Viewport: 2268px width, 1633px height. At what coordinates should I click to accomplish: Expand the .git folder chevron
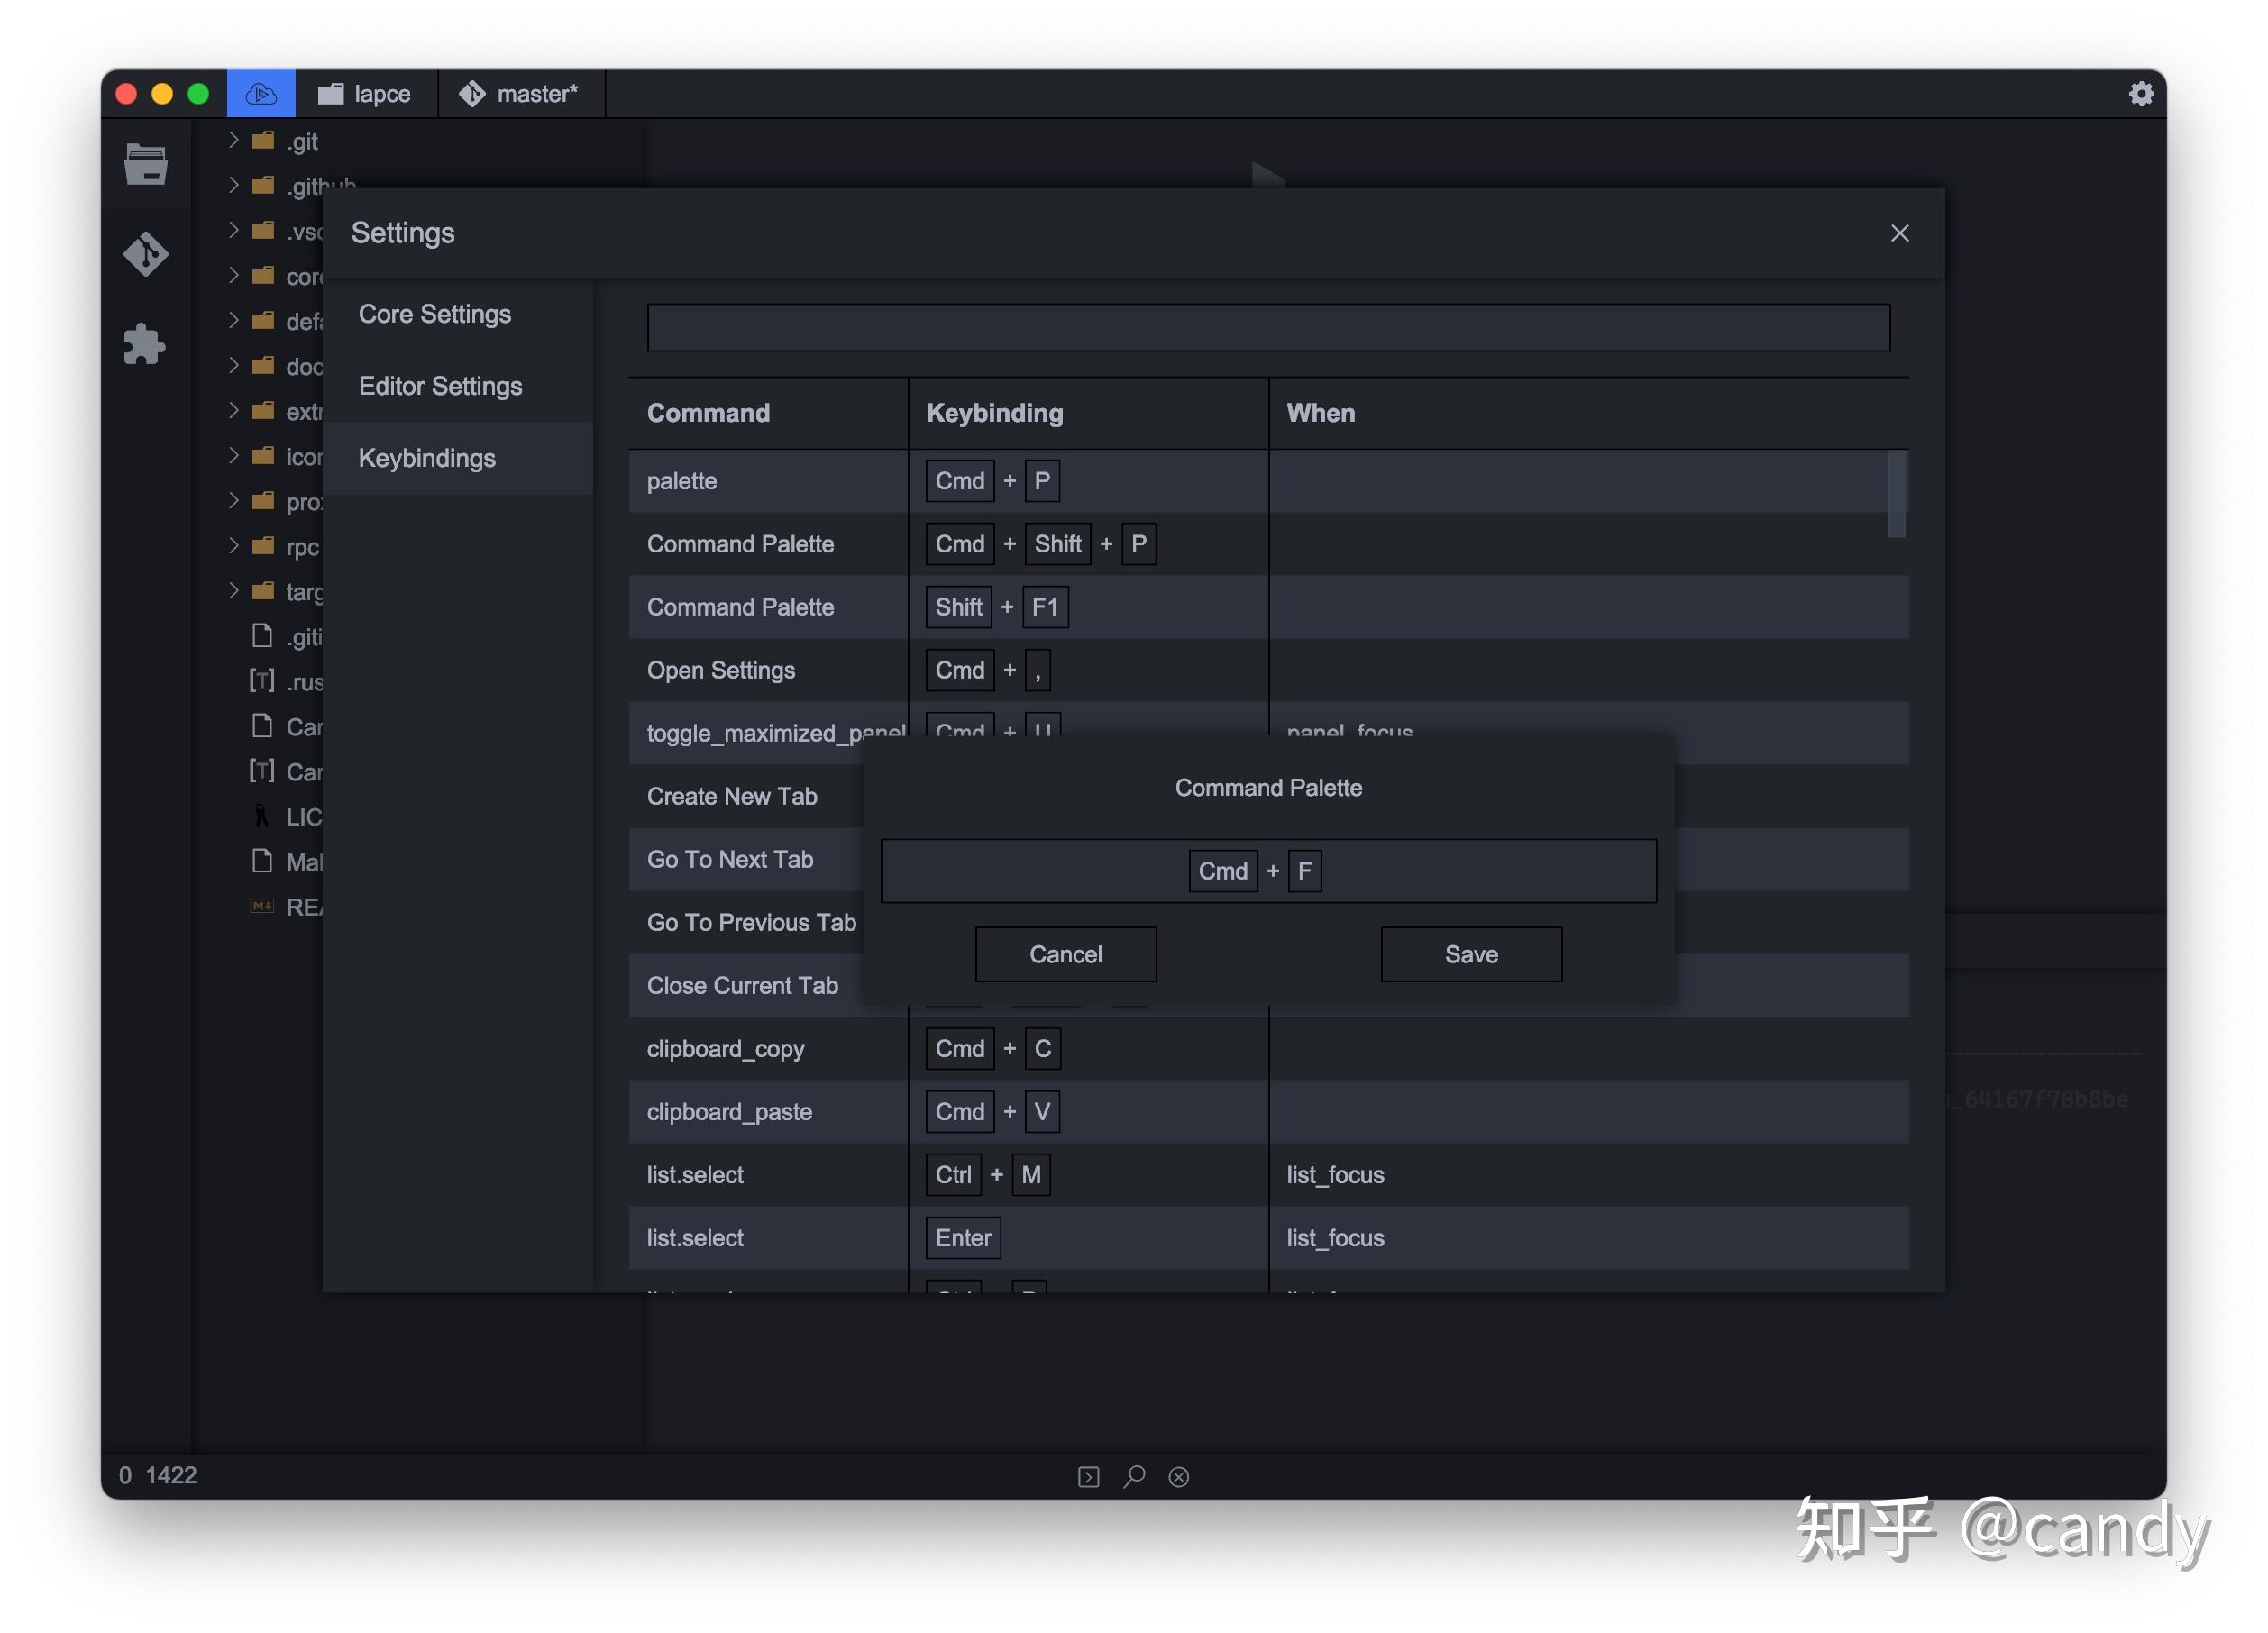click(x=233, y=140)
